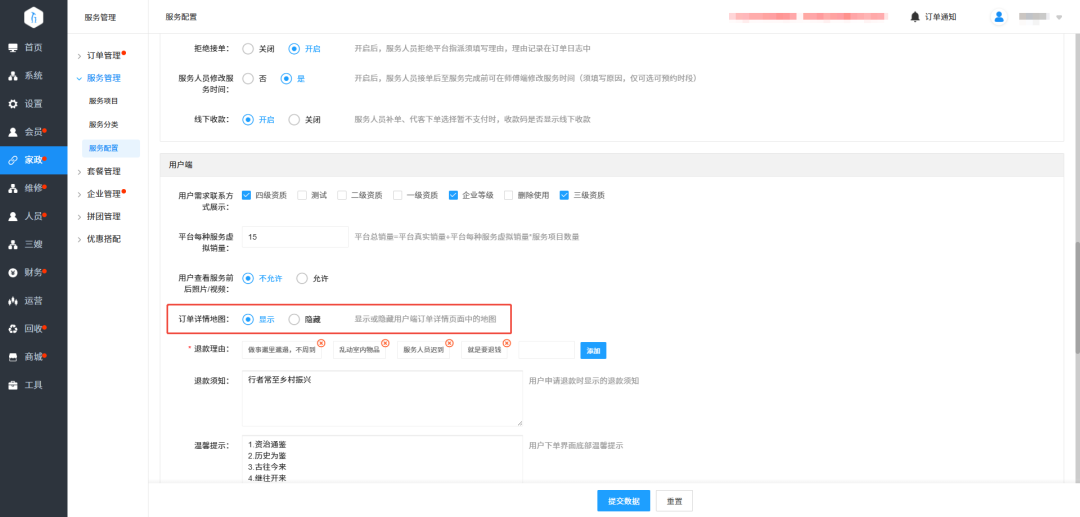1080x517 pixels.
Task: Open the user avatar icon
Action: pyautogui.click(x=999, y=17)
